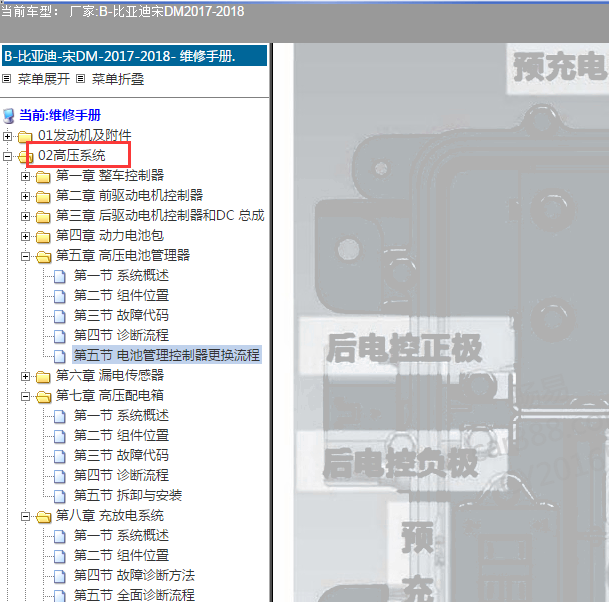Click 菜单折叠 to collapse all menus

click(x=118, y=79)
